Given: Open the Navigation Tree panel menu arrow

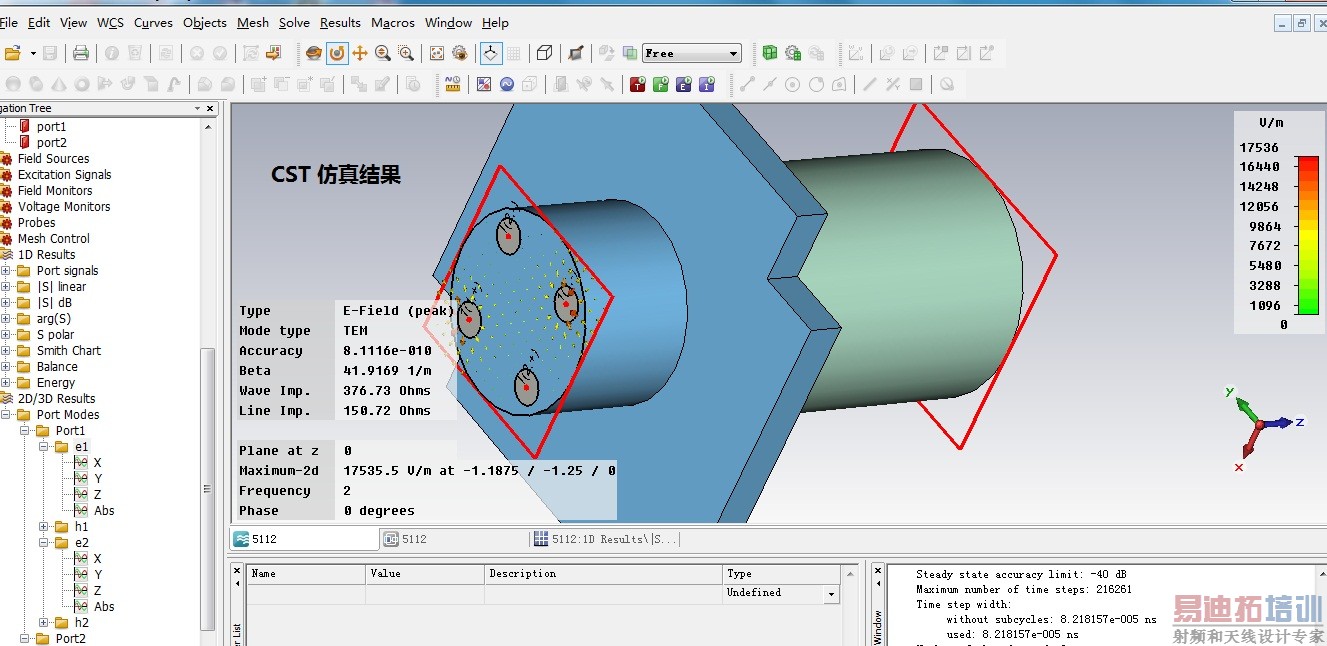Looking at the screenshot, I should pos(197,108).
